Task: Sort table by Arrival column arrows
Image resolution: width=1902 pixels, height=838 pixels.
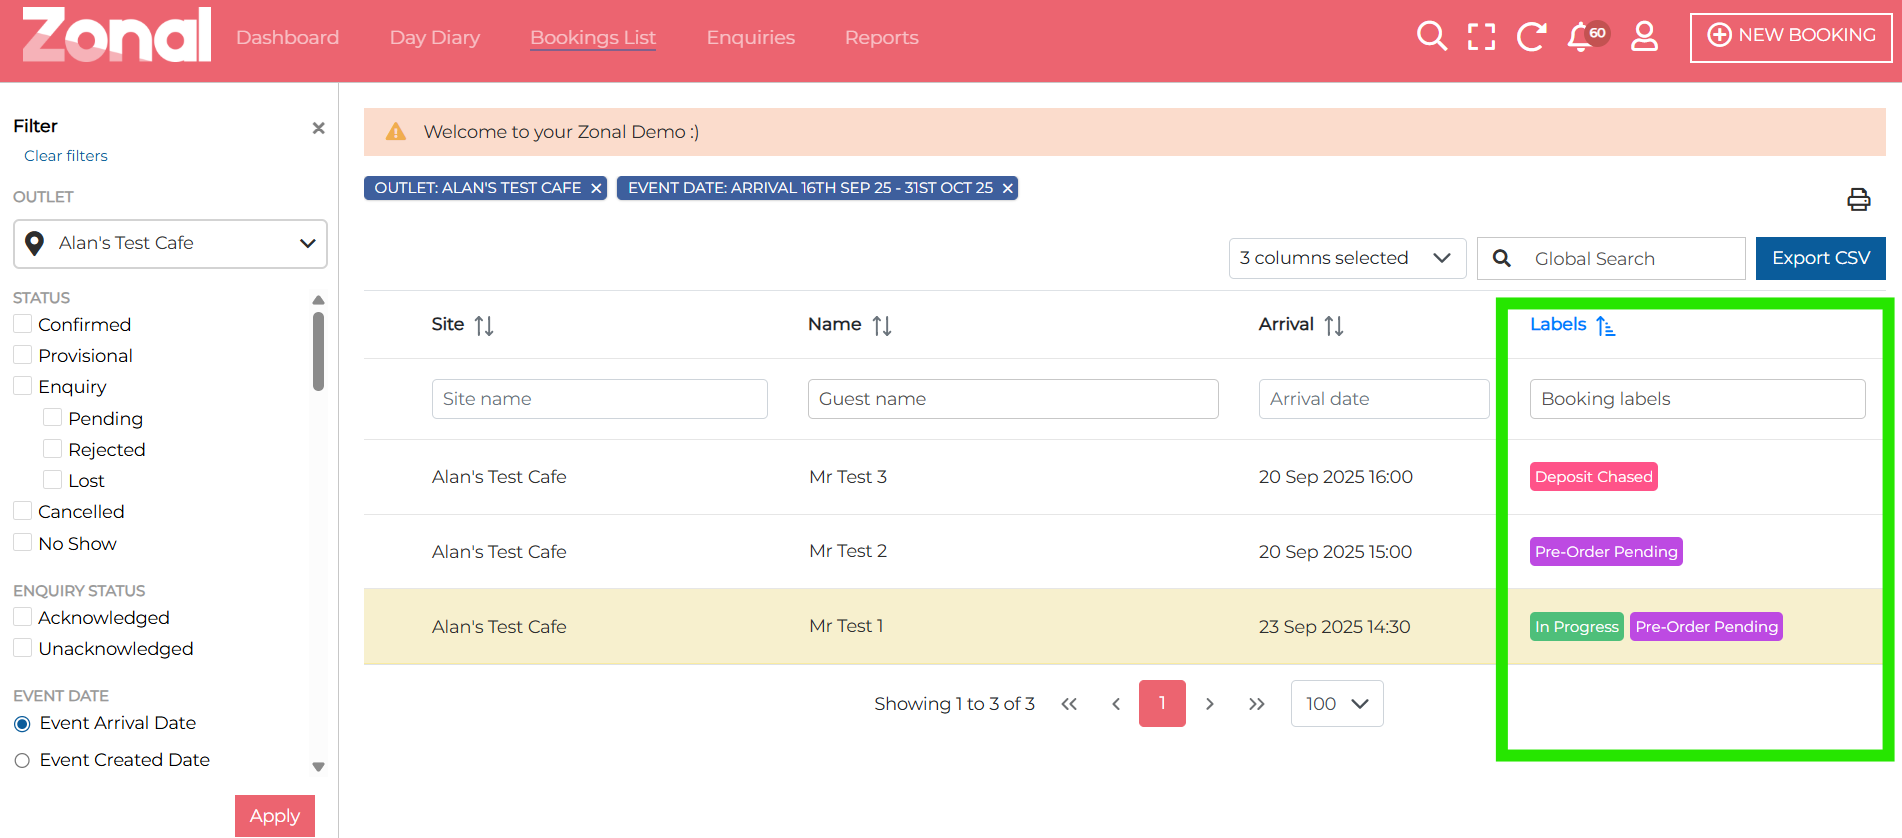Action: pos(1334,325)
